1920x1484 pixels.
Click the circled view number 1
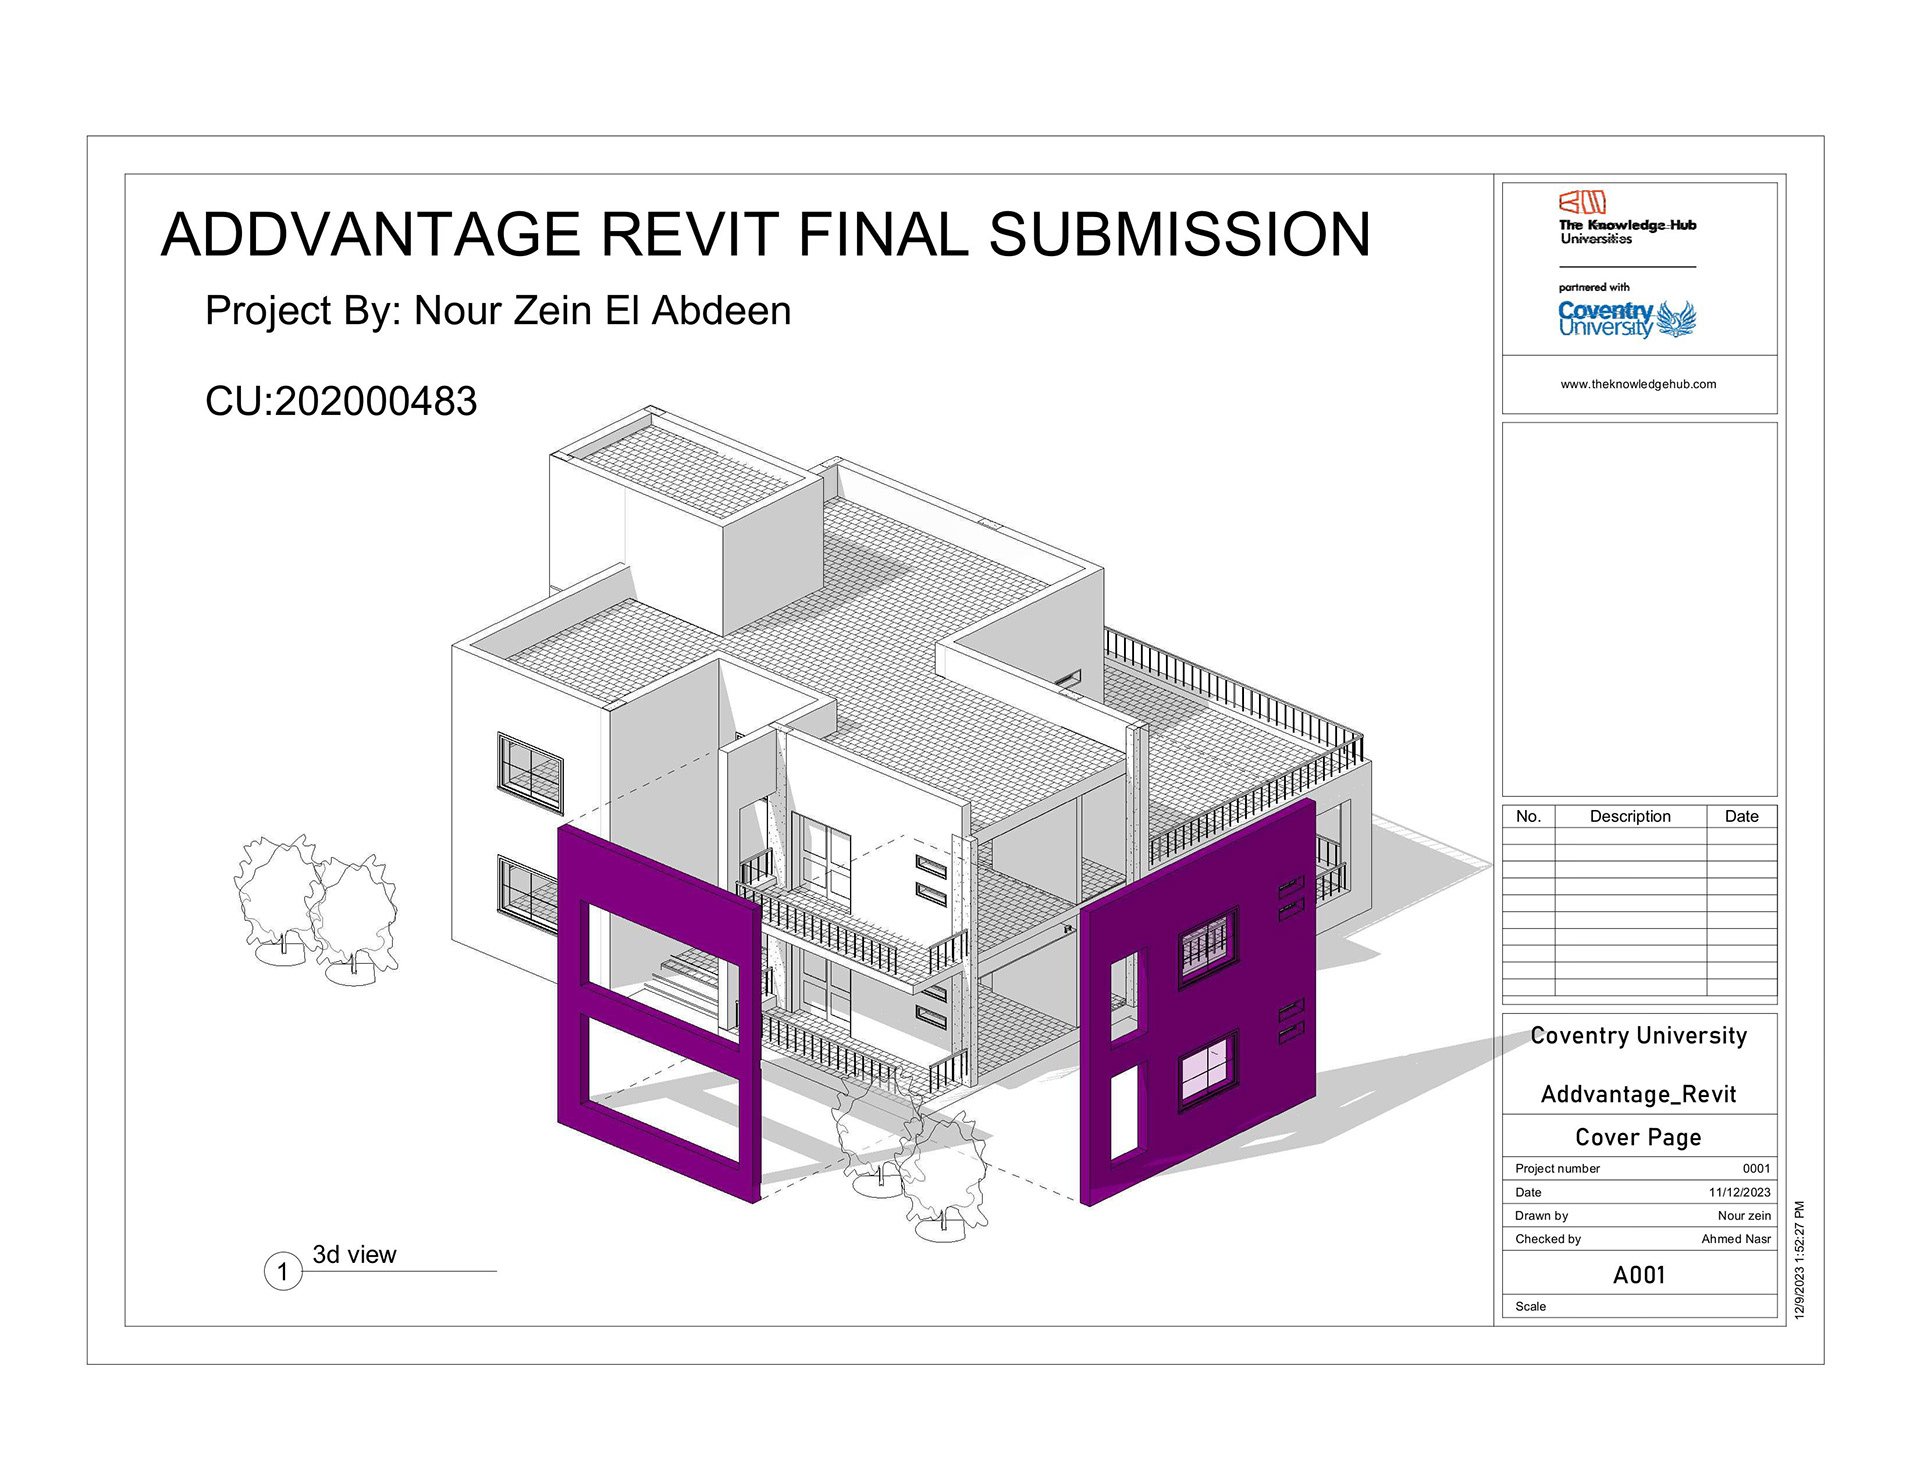coord(283,1272)
